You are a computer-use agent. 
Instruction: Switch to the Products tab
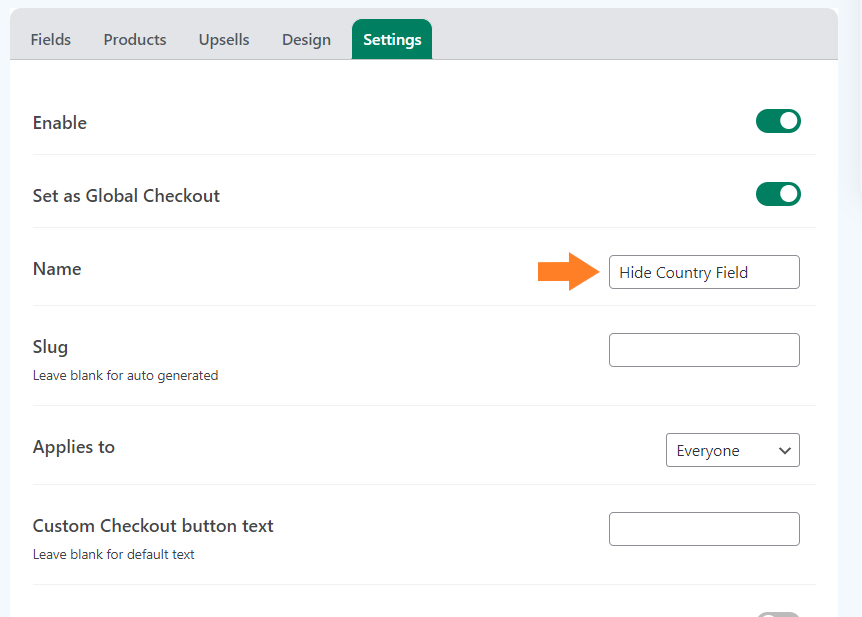coord(135,40)
